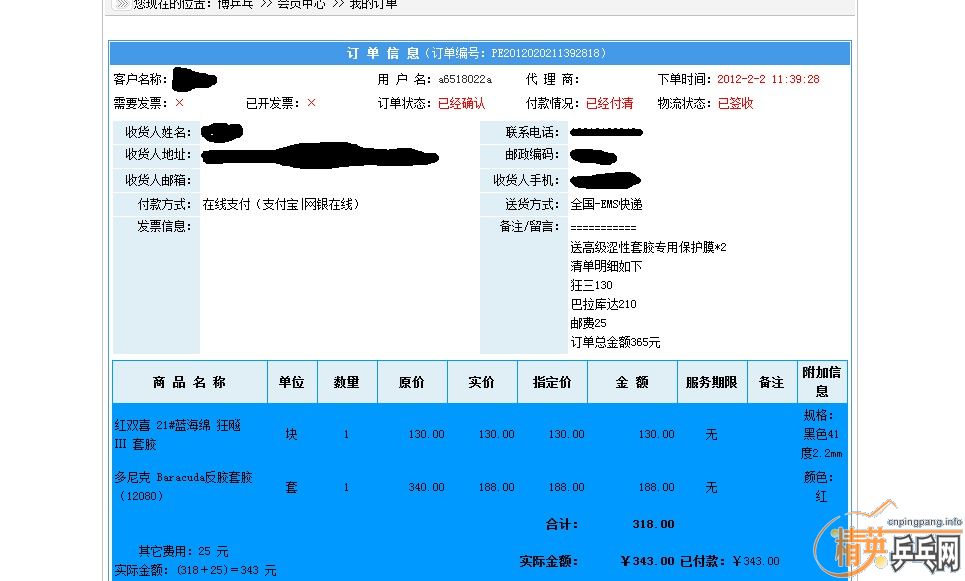This screenshot has width=965, height=581.
Task: Open 博乒网 from the breadcrumb
Action: tap(234, 4)
